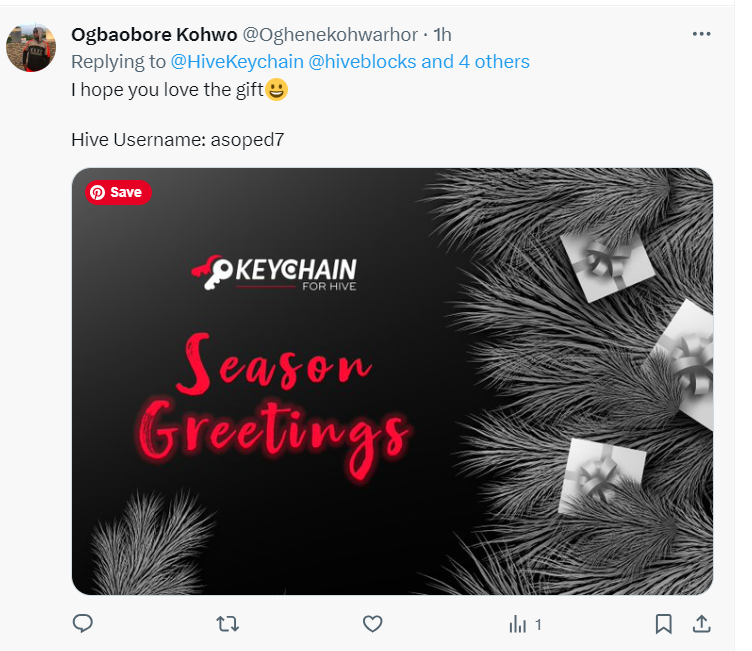
Task: View tweet analytics bar chart icon
Action: click(517, 624)
